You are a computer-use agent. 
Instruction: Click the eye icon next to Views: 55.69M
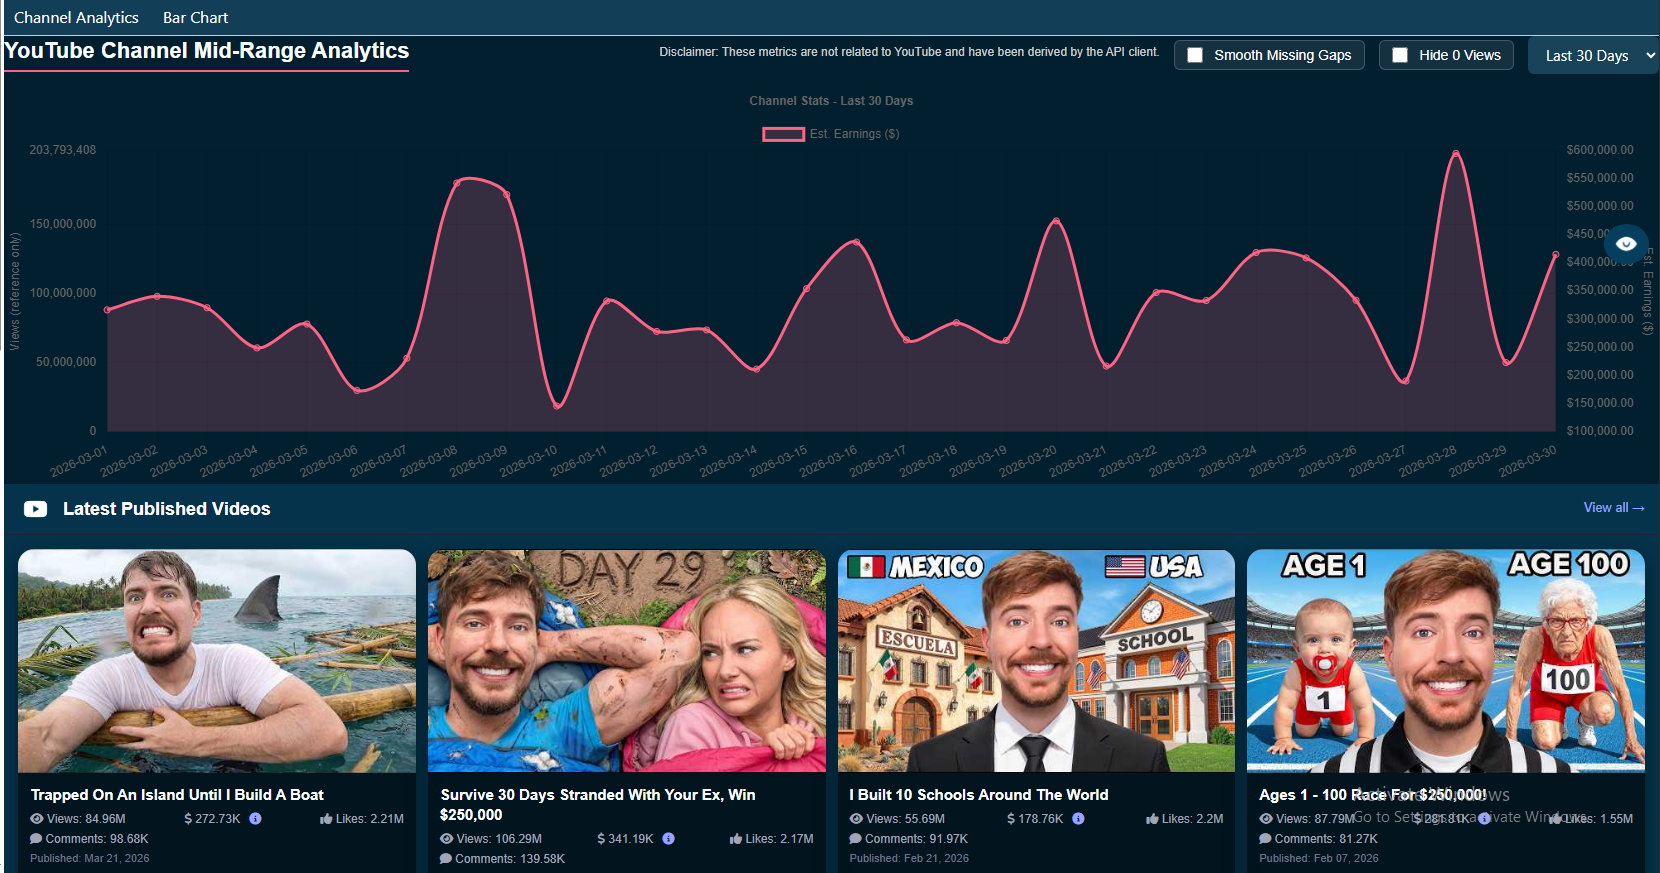856,819
